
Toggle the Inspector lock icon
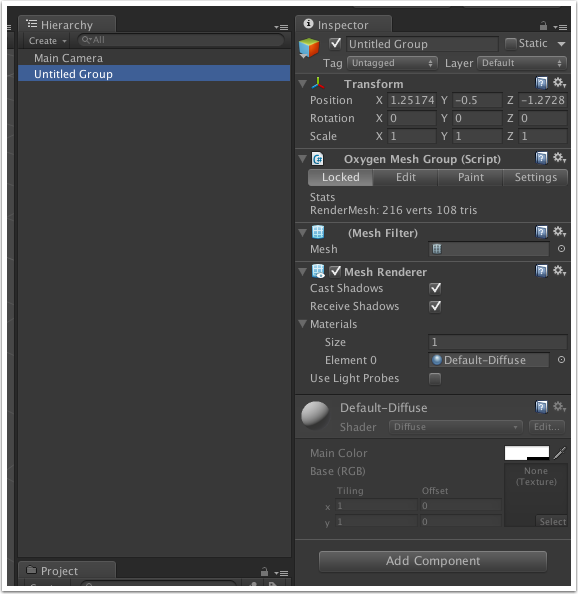click(x=543, y=26)
